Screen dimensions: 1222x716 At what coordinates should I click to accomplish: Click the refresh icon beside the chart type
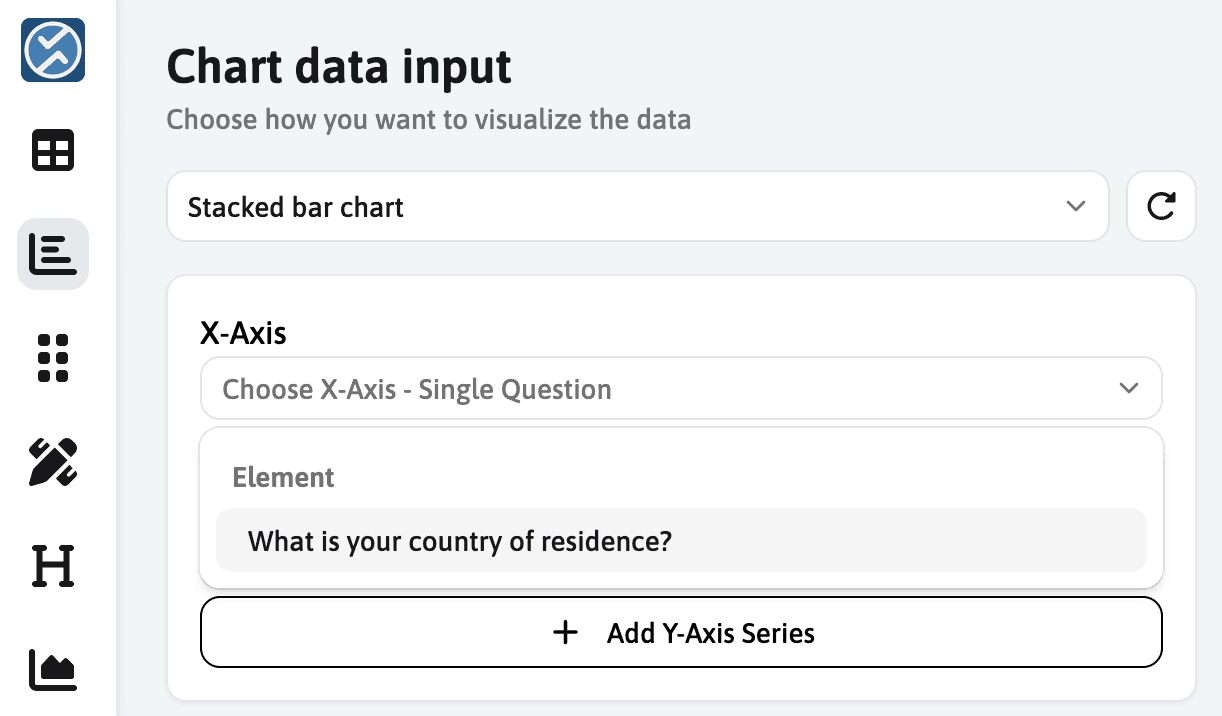click(1161, 206)
